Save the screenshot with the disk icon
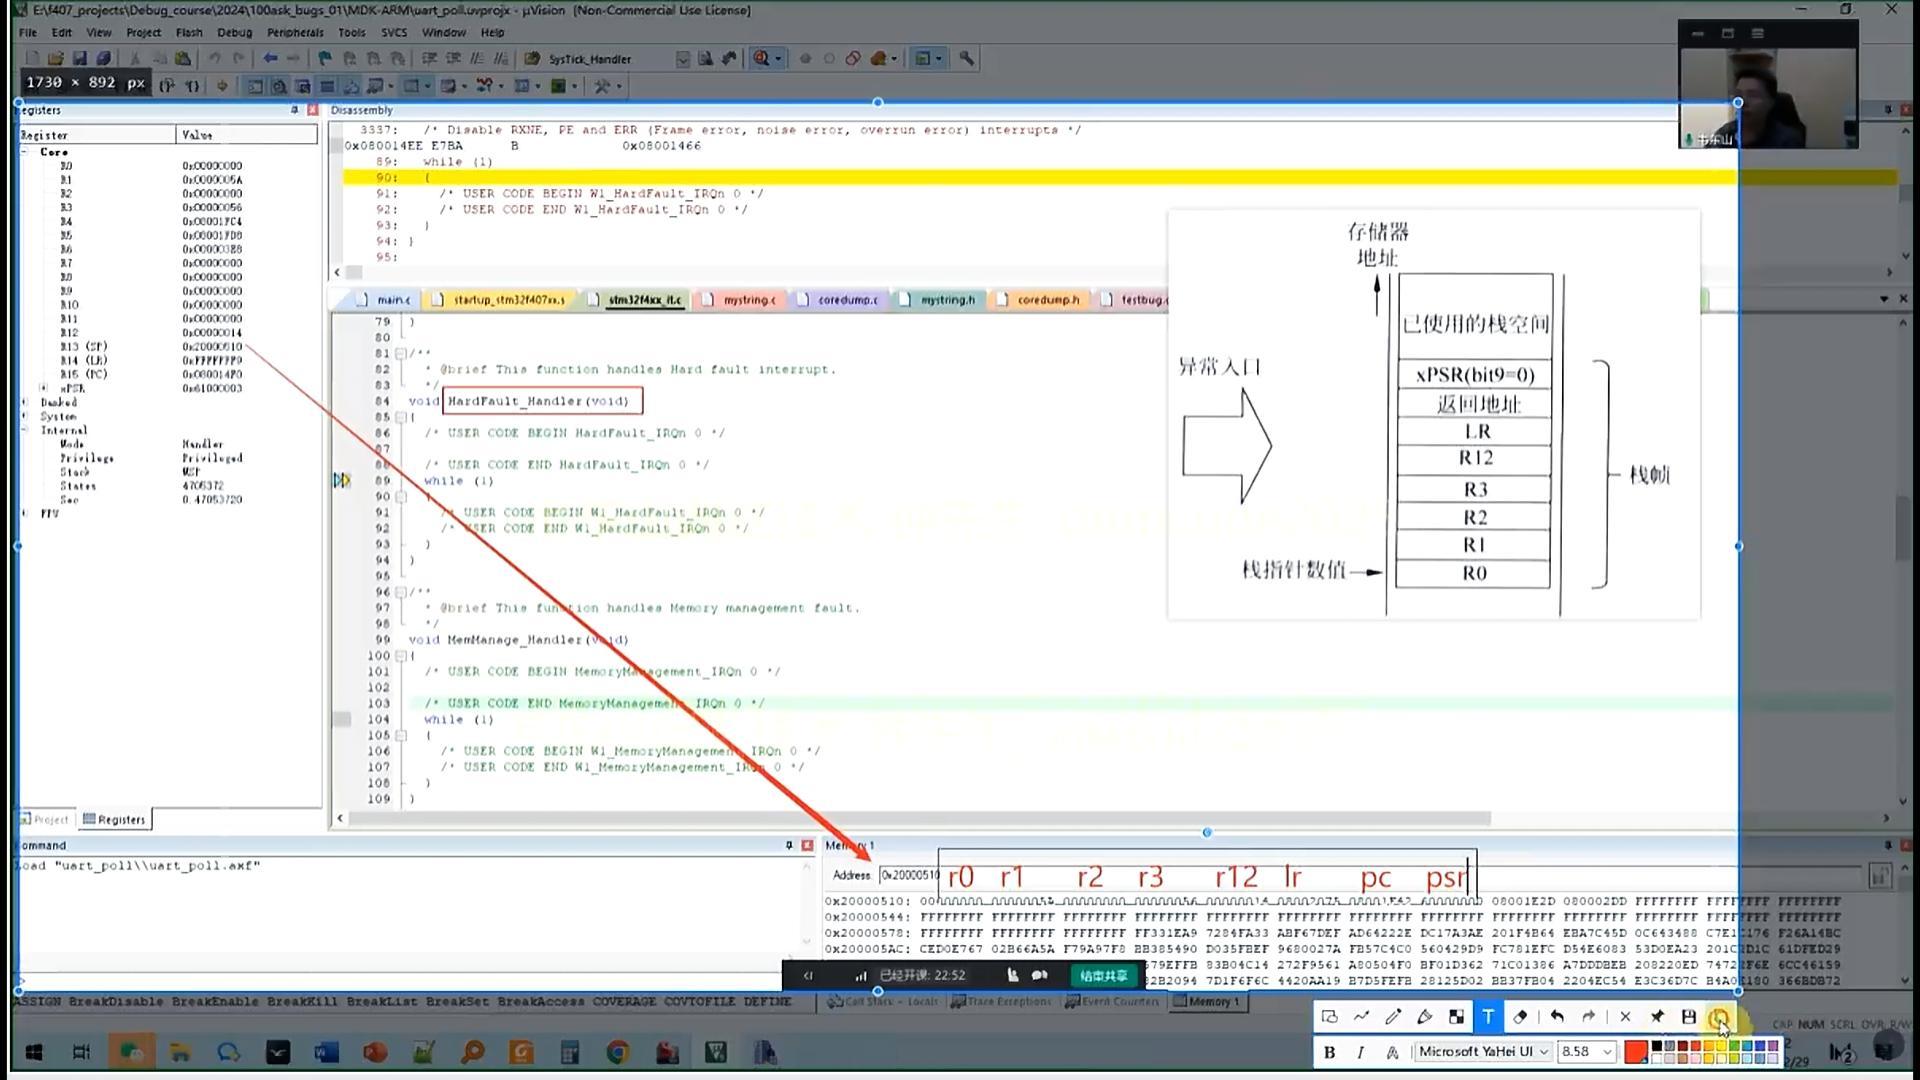Viewport: 1920px width, 1080px height. [x=1689, y=1017]
